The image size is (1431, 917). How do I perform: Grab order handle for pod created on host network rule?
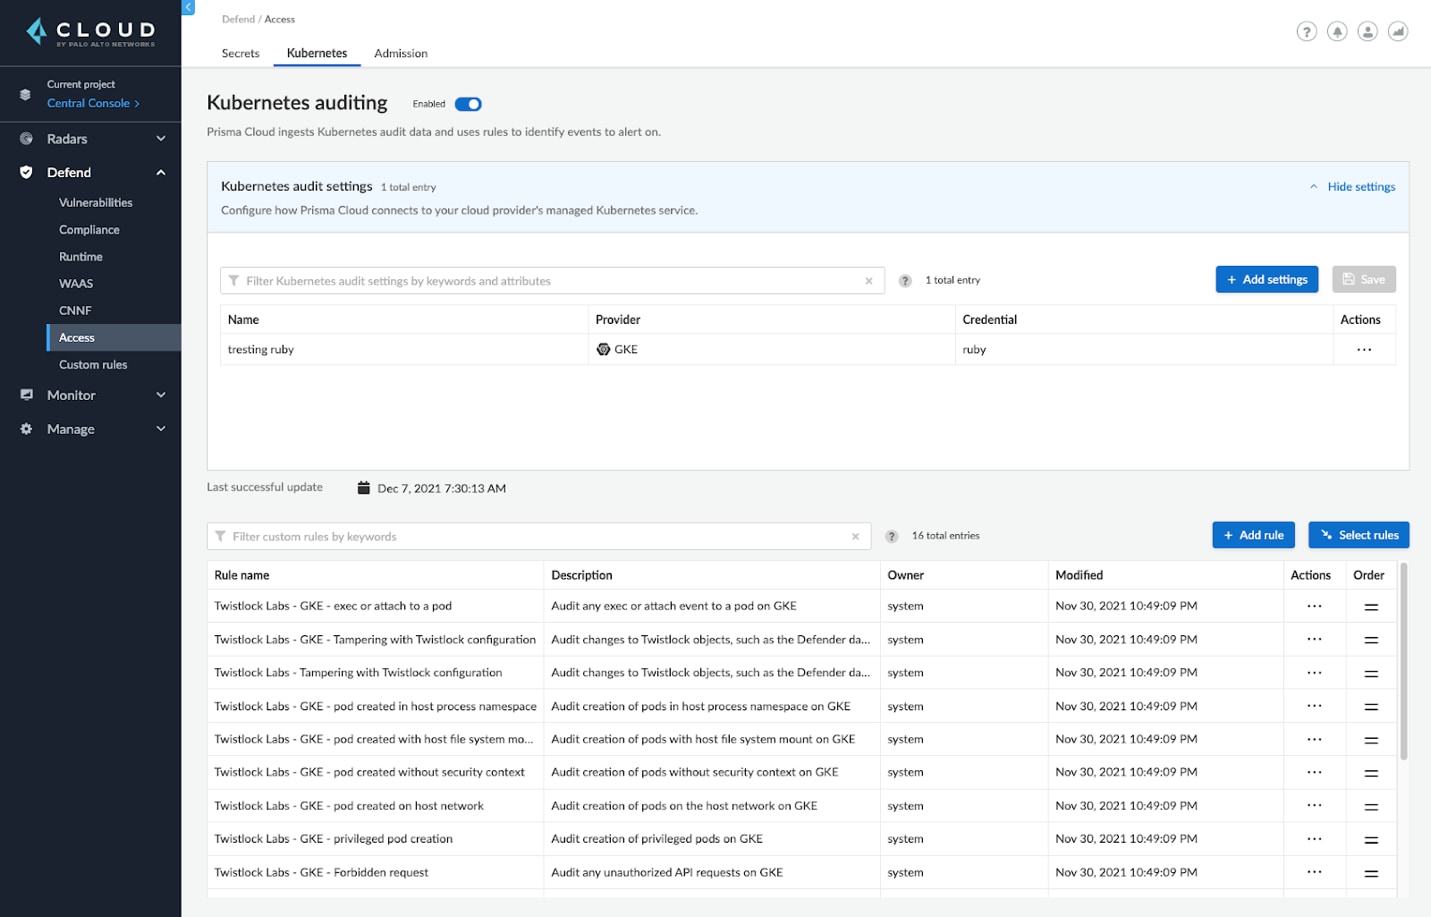pyautogui.click(x=1371, y=806)
